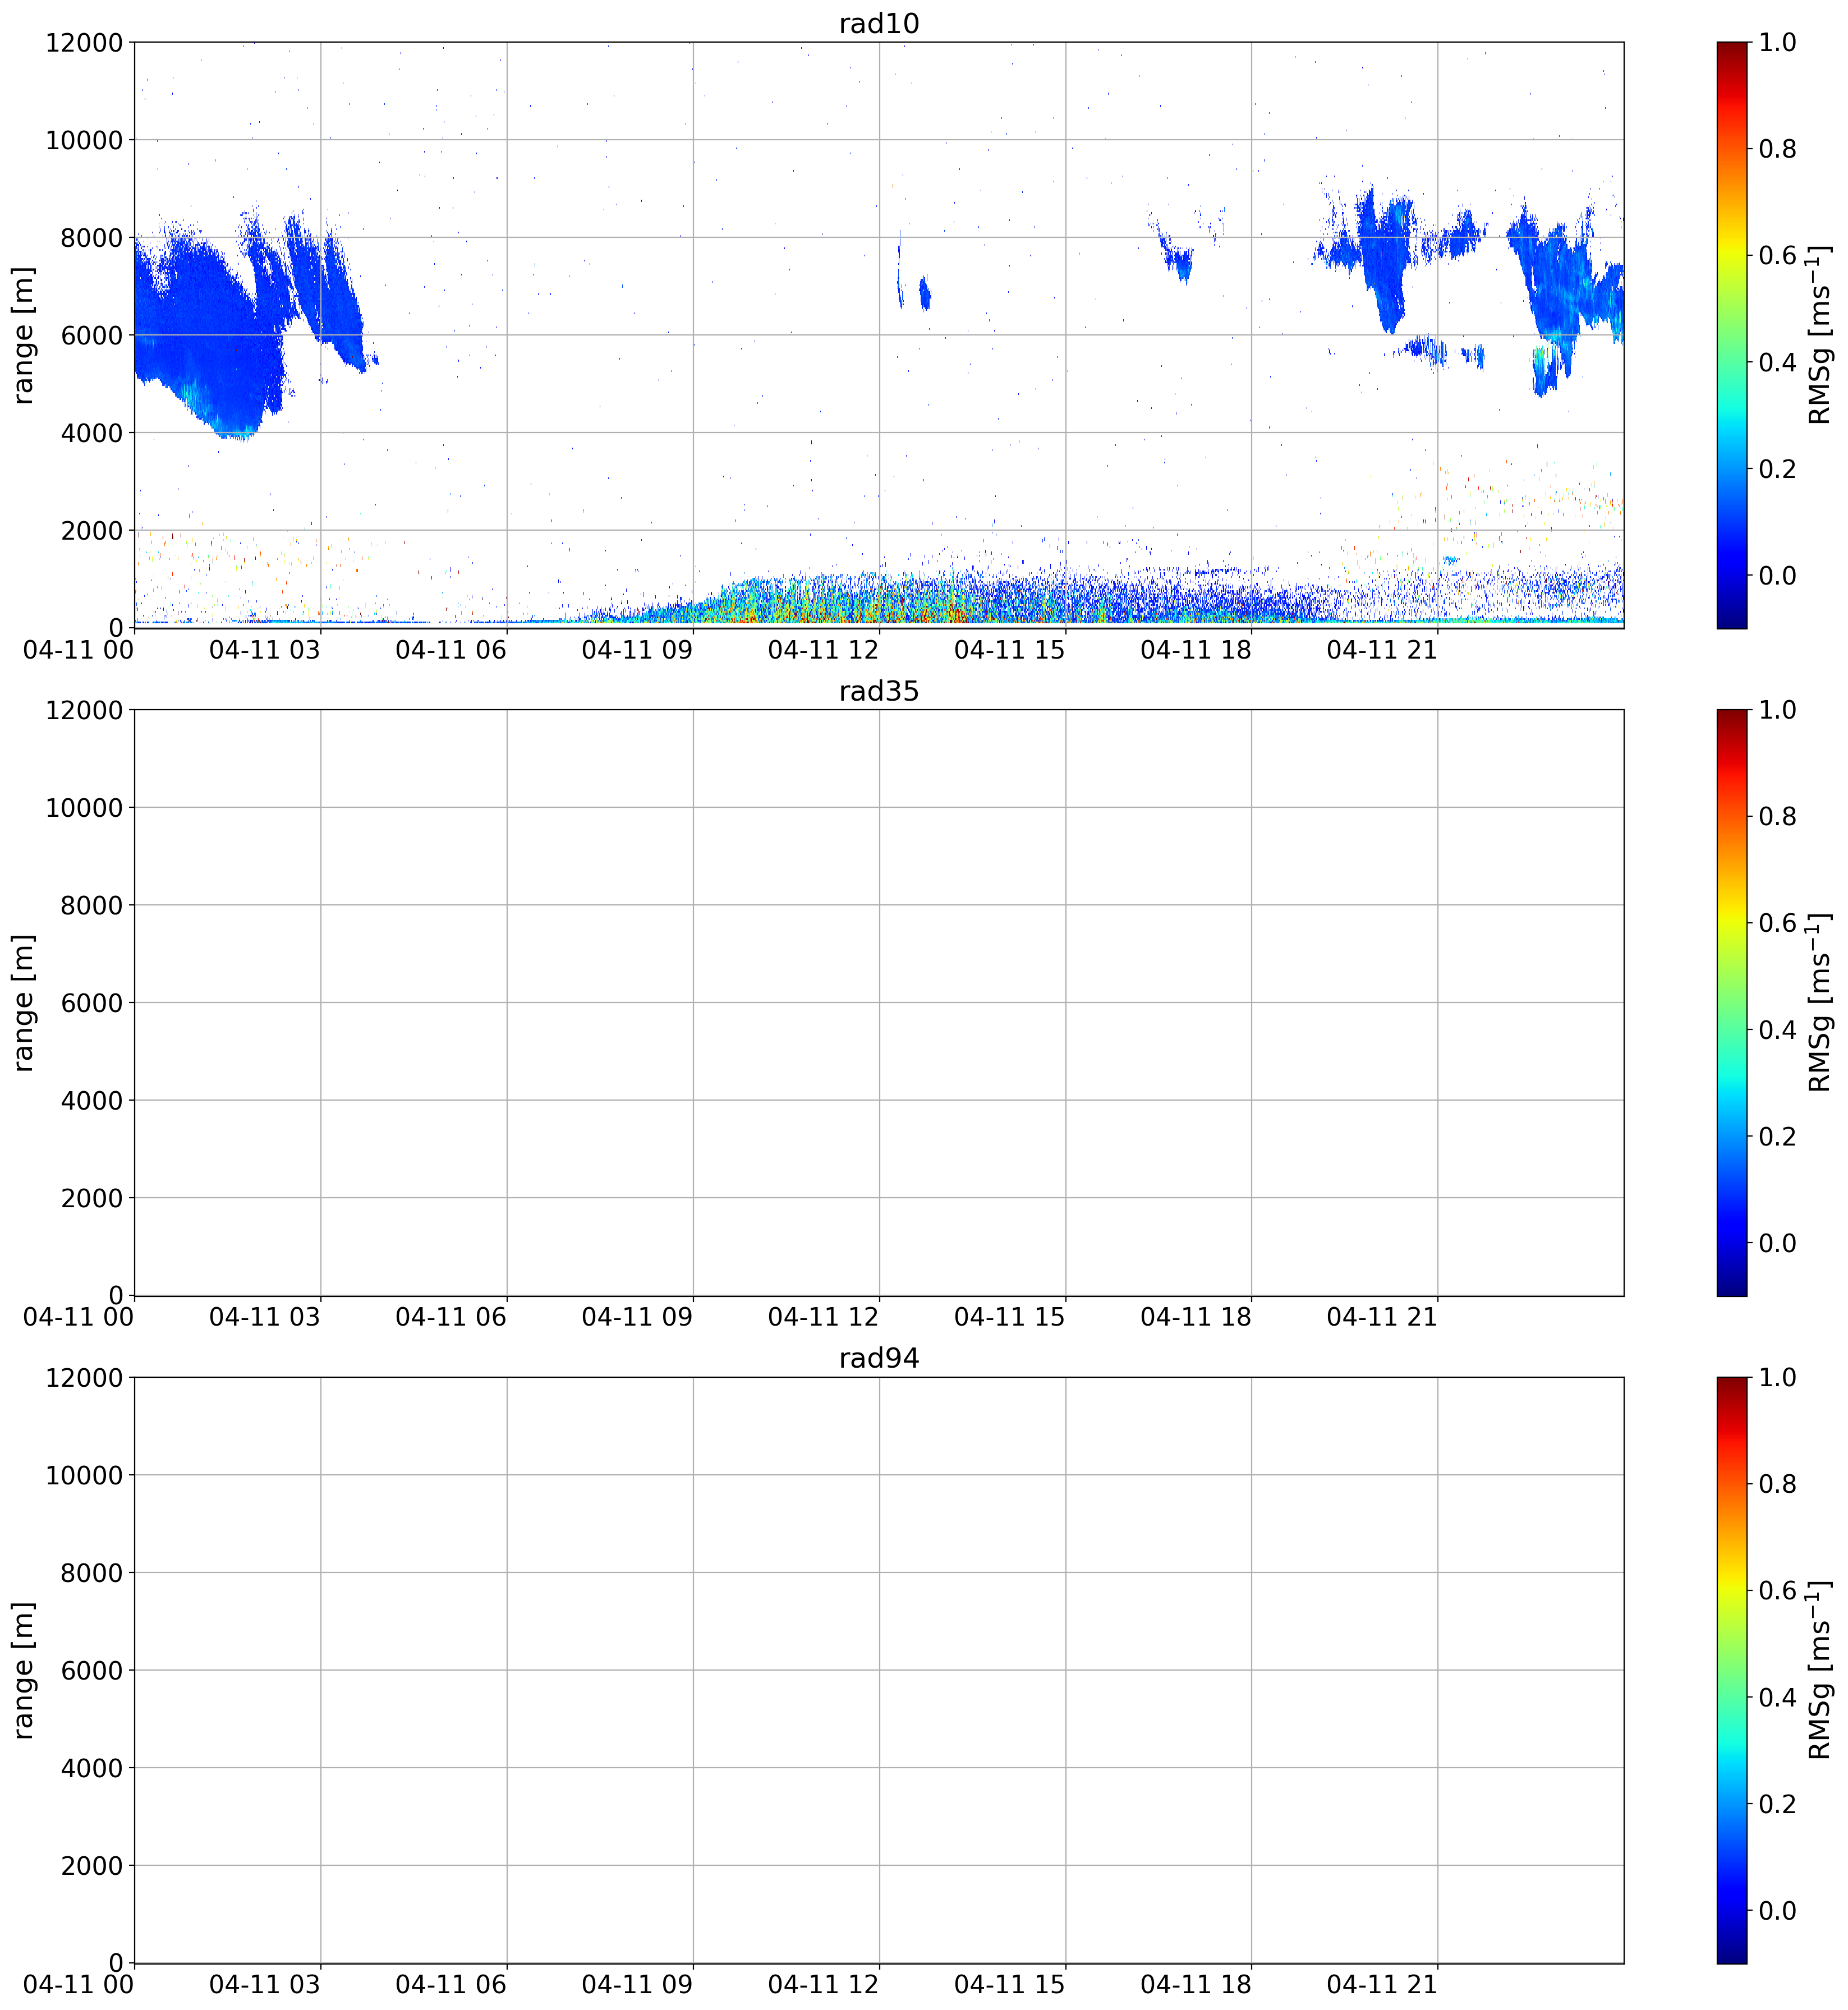
Task: Click the 12000 y-tick on rad10 plot
Action: [84, 42]
